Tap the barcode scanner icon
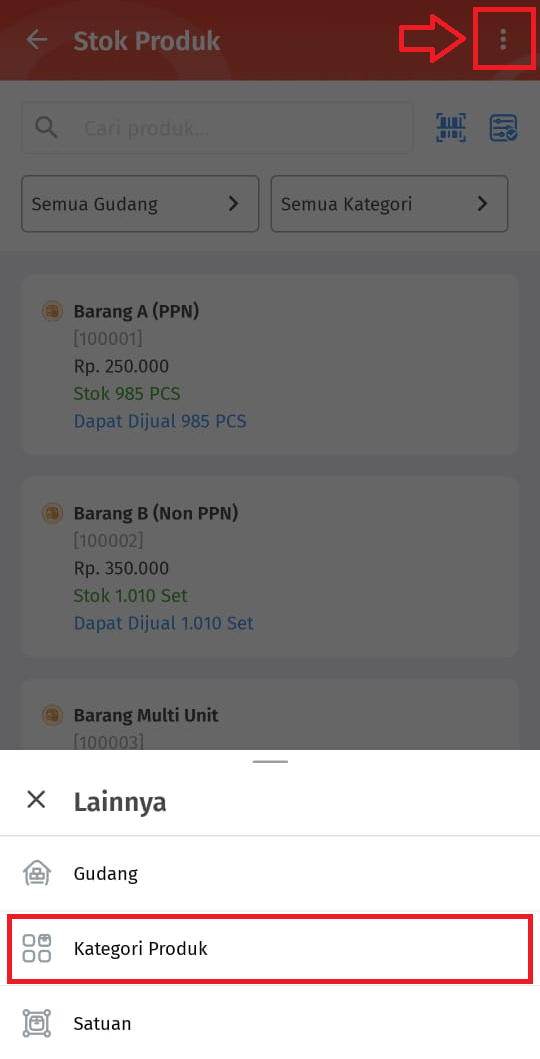The height and width of the screenshot is (1059, 540). click(450, 128)
